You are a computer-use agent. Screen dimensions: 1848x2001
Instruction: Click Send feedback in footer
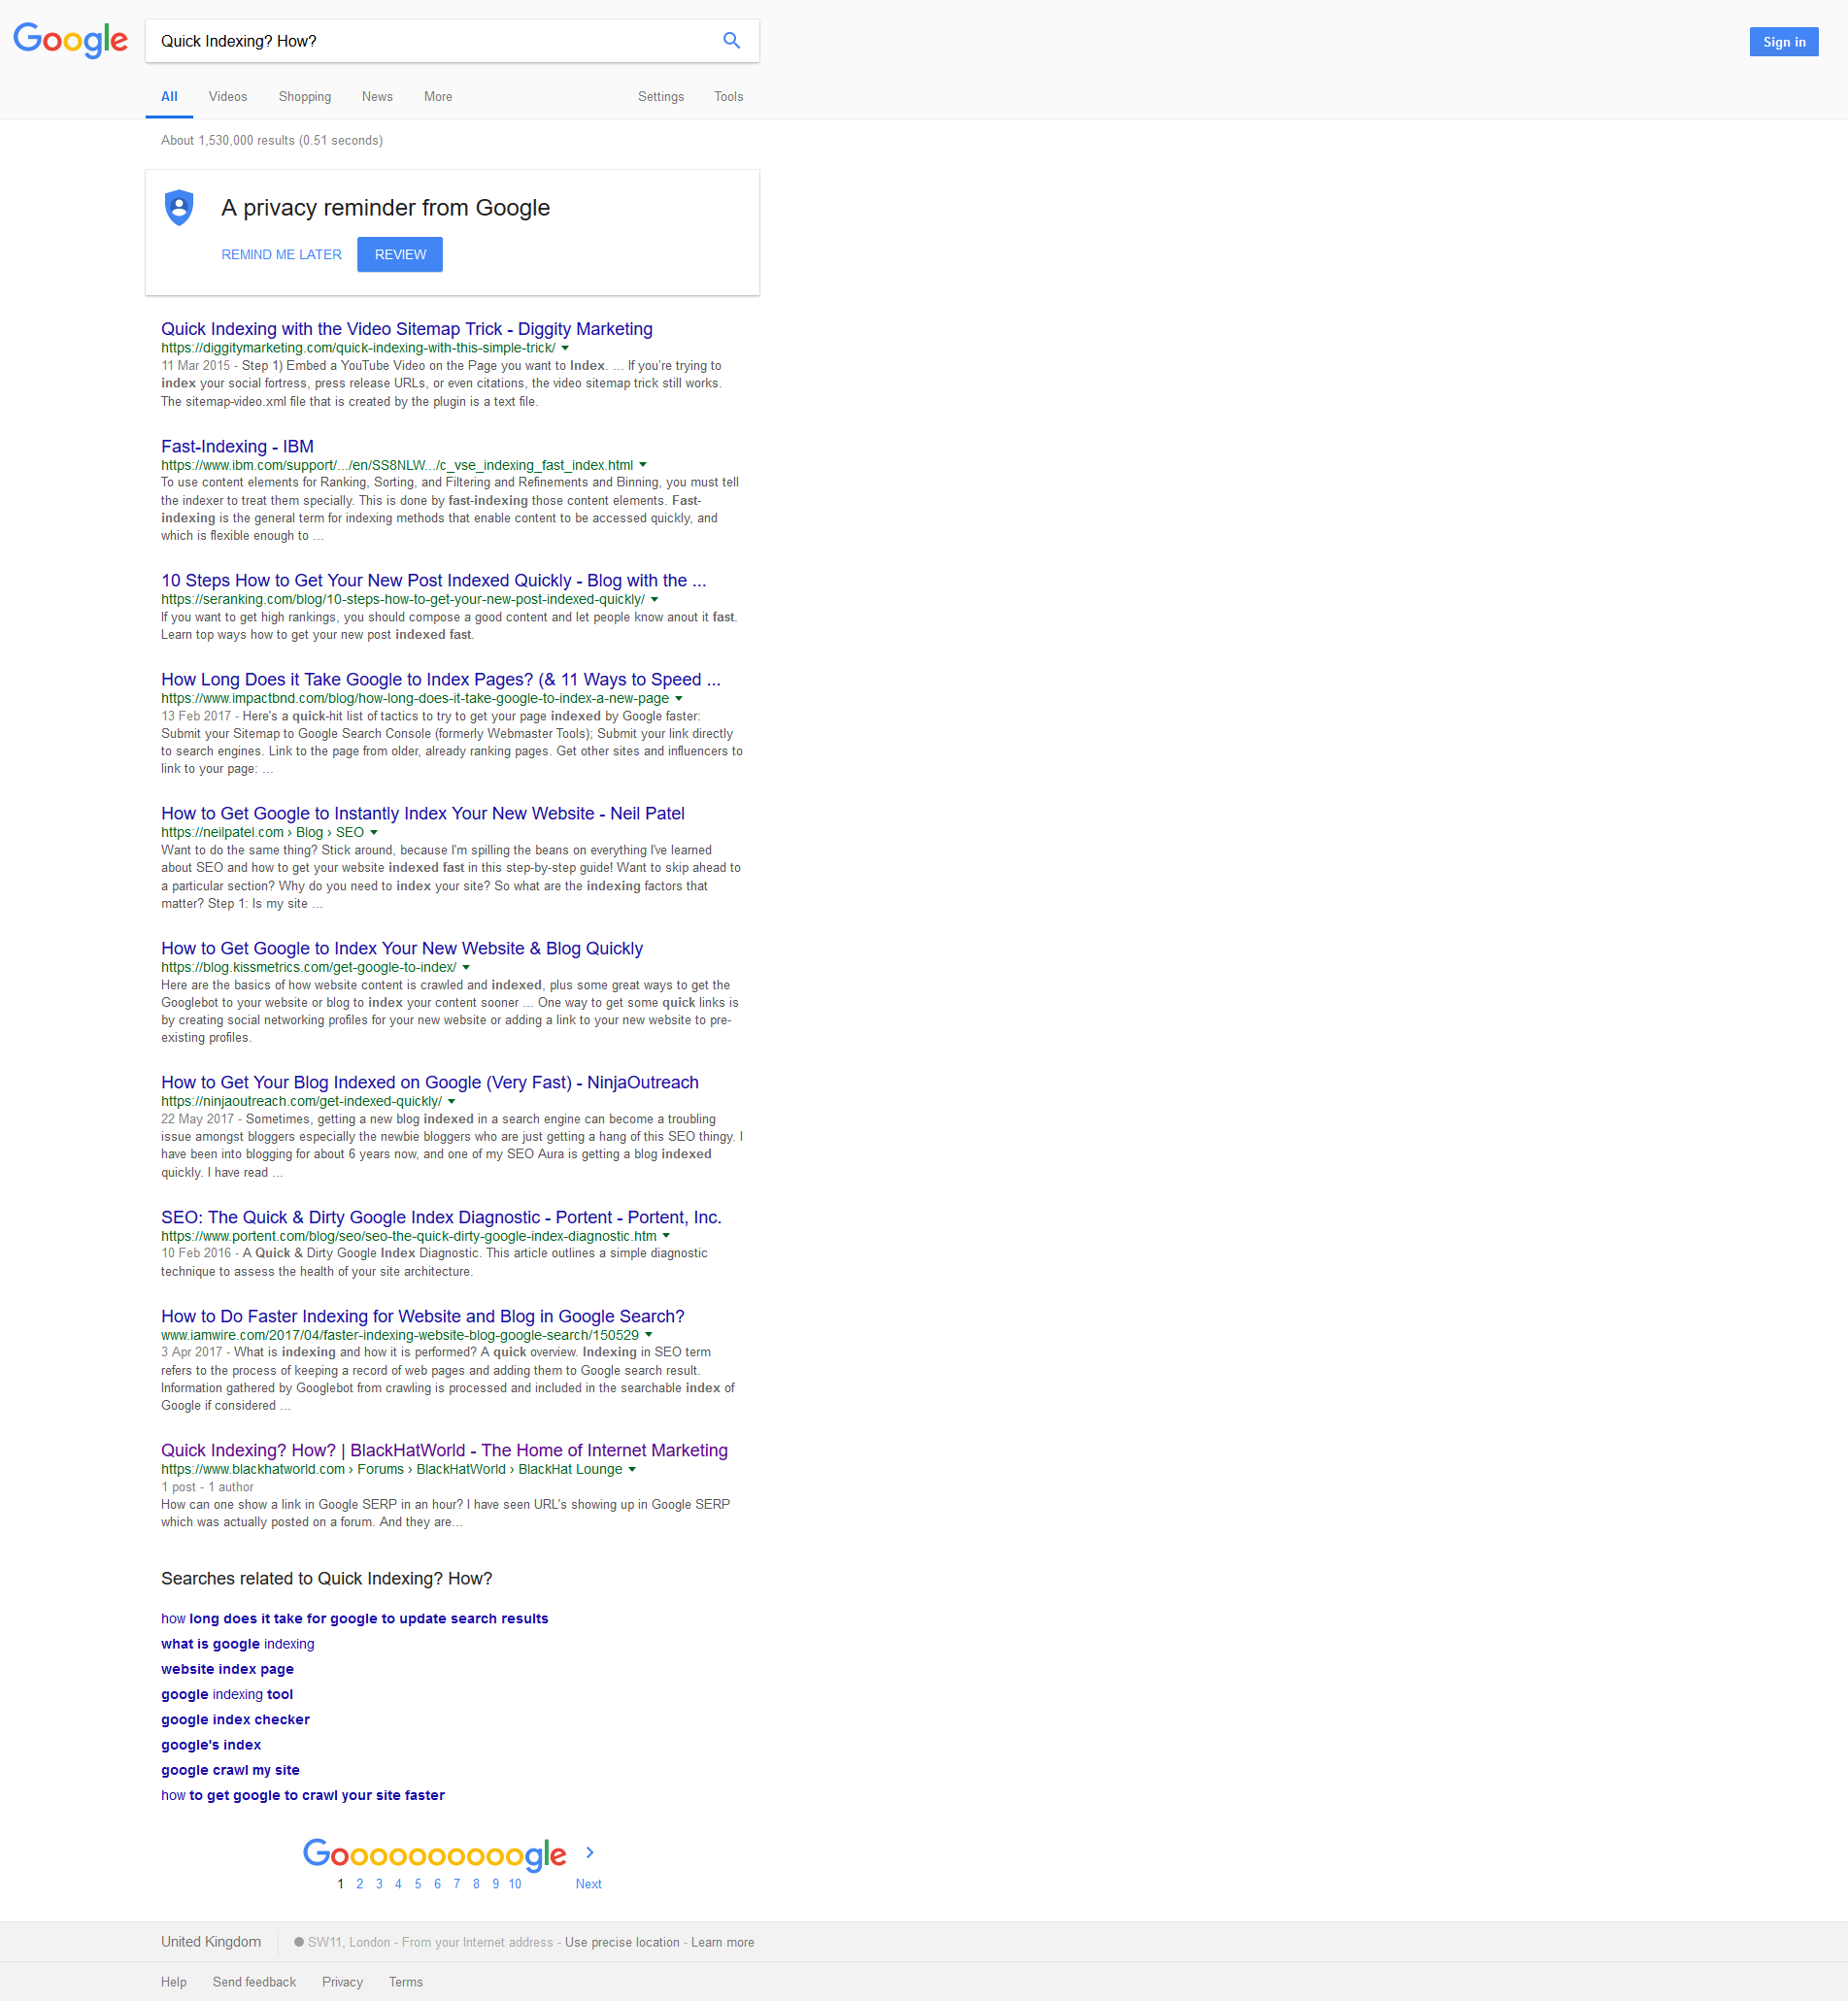click(254, 1981)
